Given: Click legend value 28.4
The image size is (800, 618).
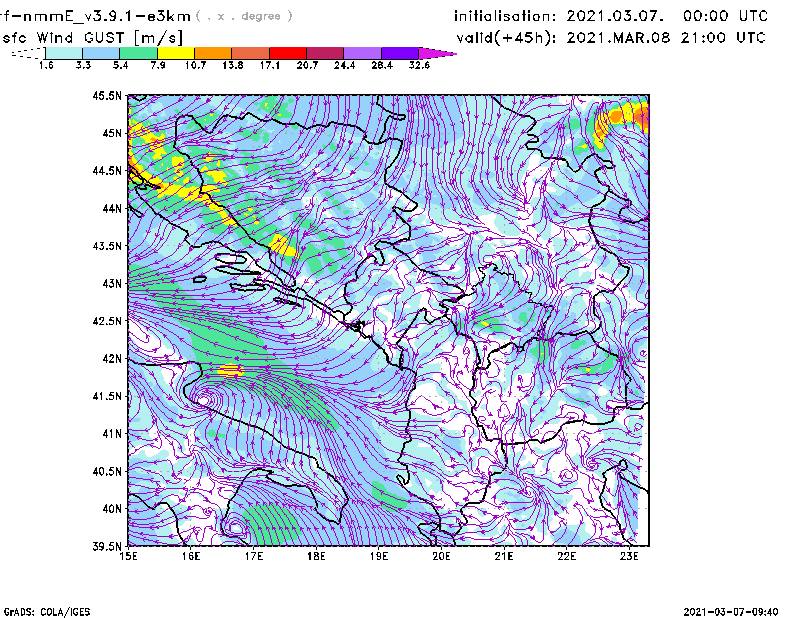Looking at the screenshot, I should coord(382,65).
